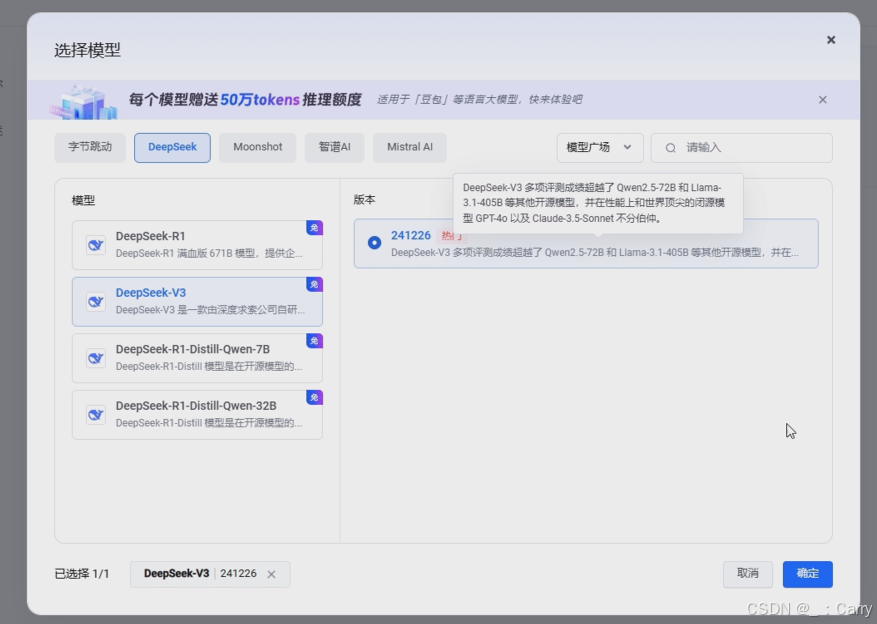Choose the DeepSeek-R1-Distill-Qwen-7B model

pyautogui.click(x=197, y=358)
